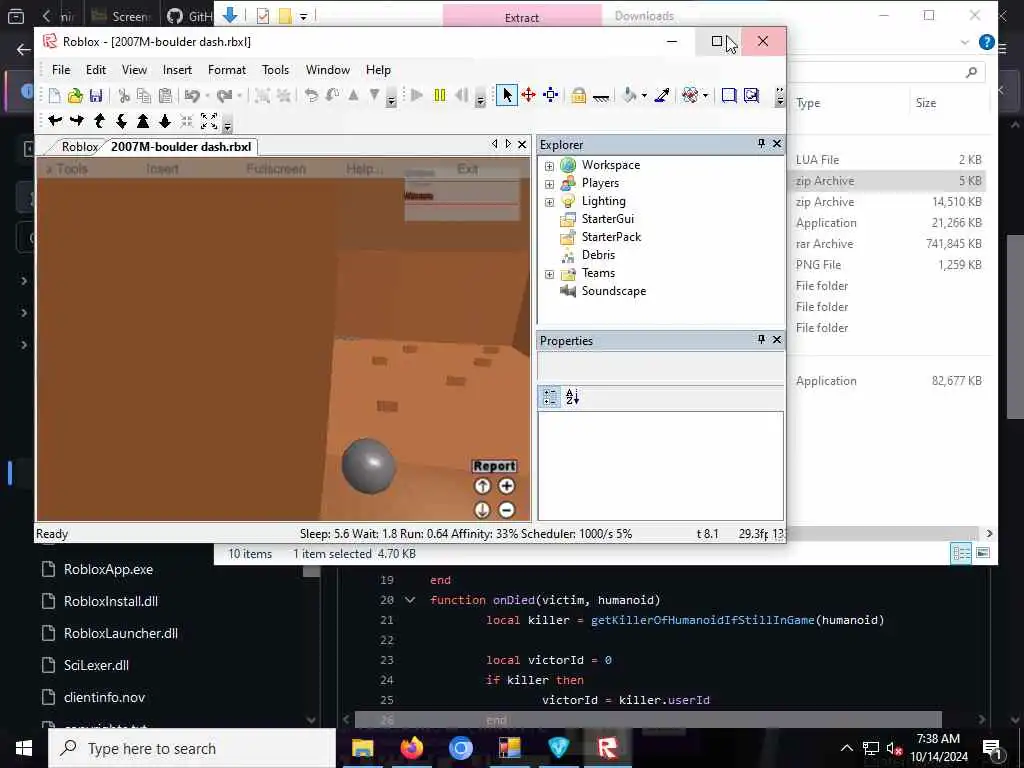
Task: Open the Window menu
Action: click(x=328, y=70)
